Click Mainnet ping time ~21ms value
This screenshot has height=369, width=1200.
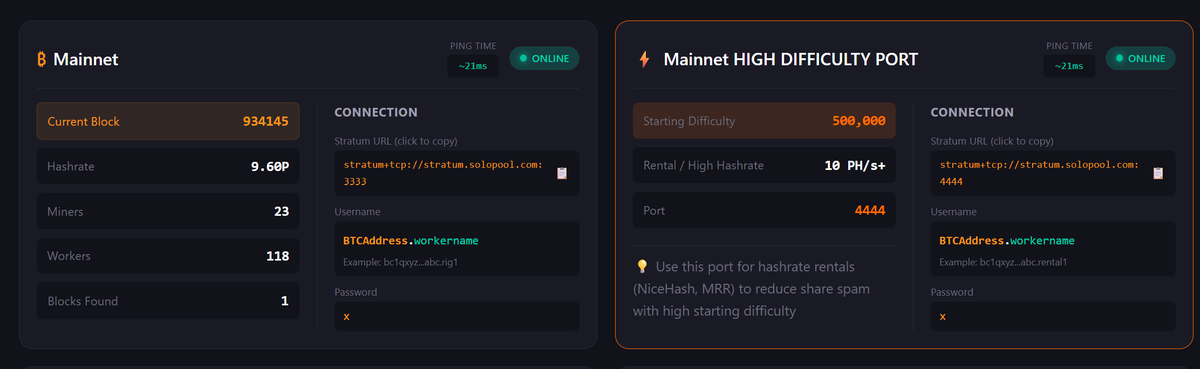pos(473,66)
